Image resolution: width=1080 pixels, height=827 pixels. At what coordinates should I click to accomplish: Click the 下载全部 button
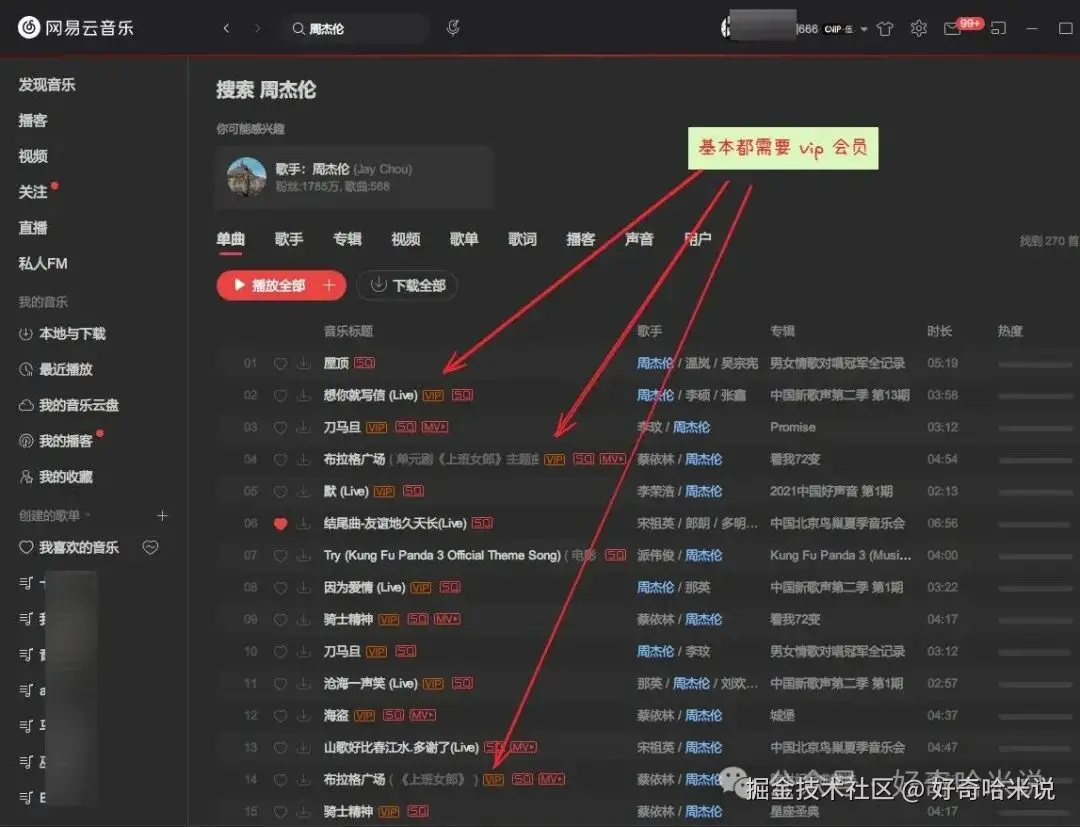[x=408, y=285]
